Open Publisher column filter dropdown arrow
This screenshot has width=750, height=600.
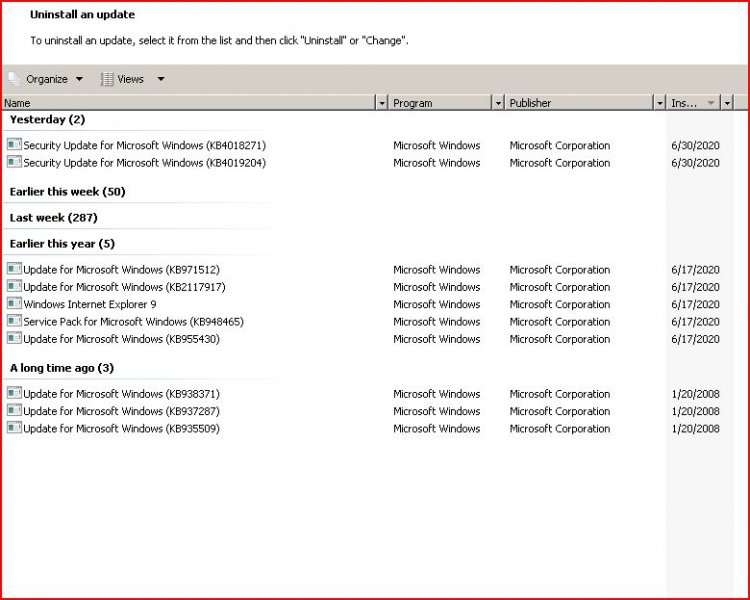coord(659,103)
